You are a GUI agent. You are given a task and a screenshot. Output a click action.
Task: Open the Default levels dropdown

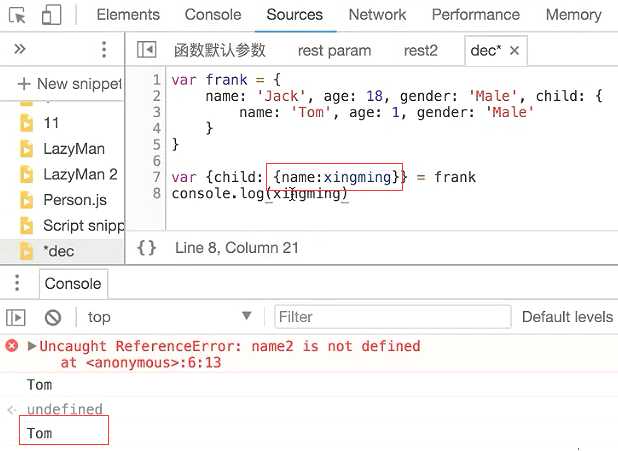[568, 317]
